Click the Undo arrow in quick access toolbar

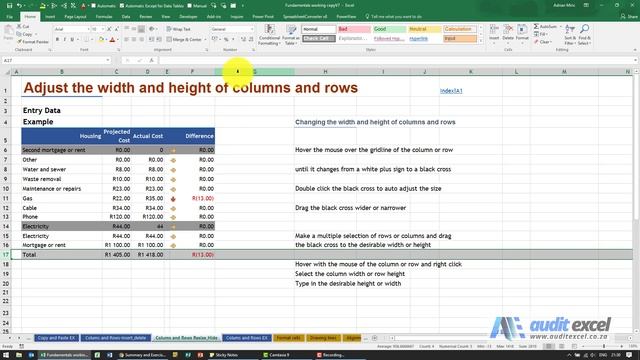coord(19,5)
